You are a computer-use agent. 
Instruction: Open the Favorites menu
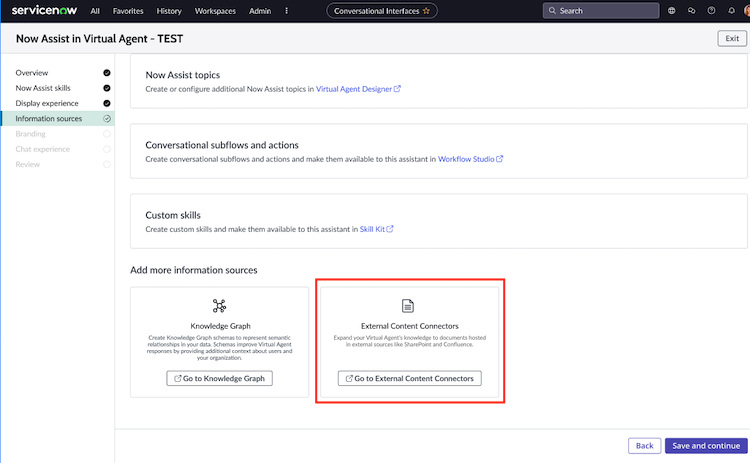[128, 11]
